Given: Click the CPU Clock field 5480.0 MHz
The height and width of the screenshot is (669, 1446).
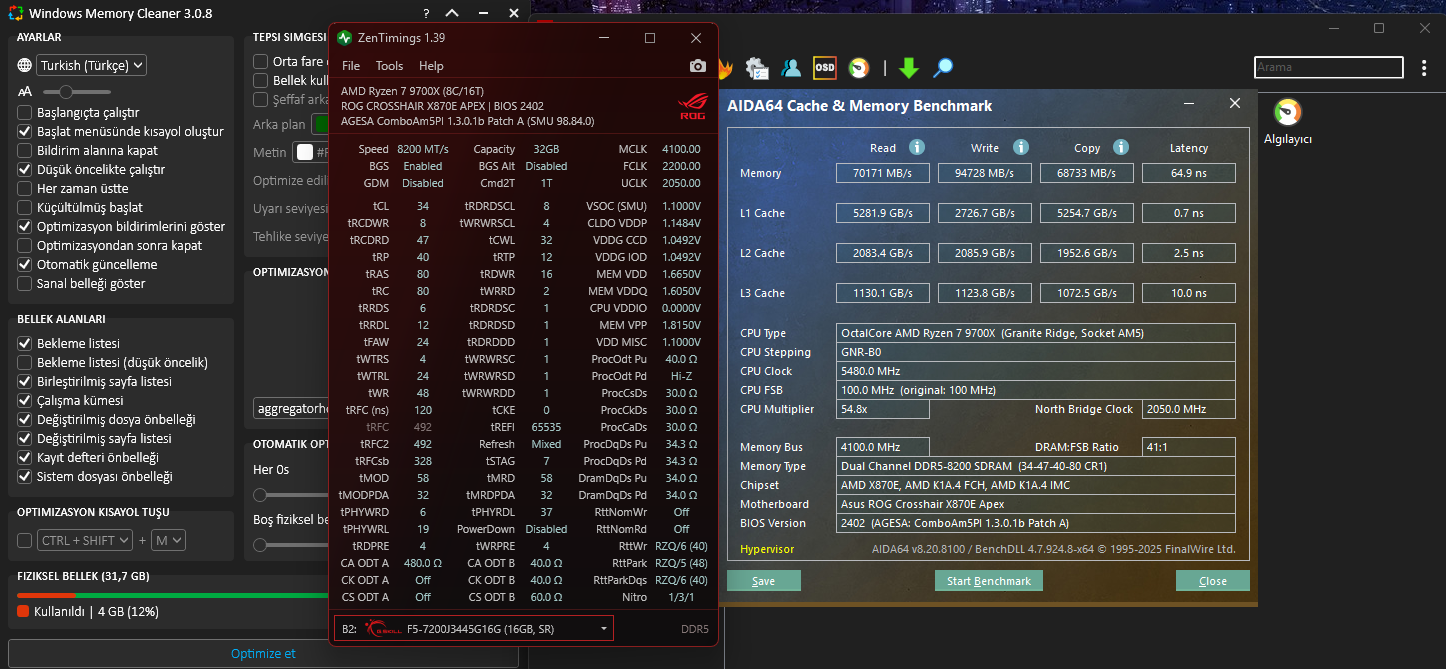Looking at the screenshot, I should (x=1036, y=371).
